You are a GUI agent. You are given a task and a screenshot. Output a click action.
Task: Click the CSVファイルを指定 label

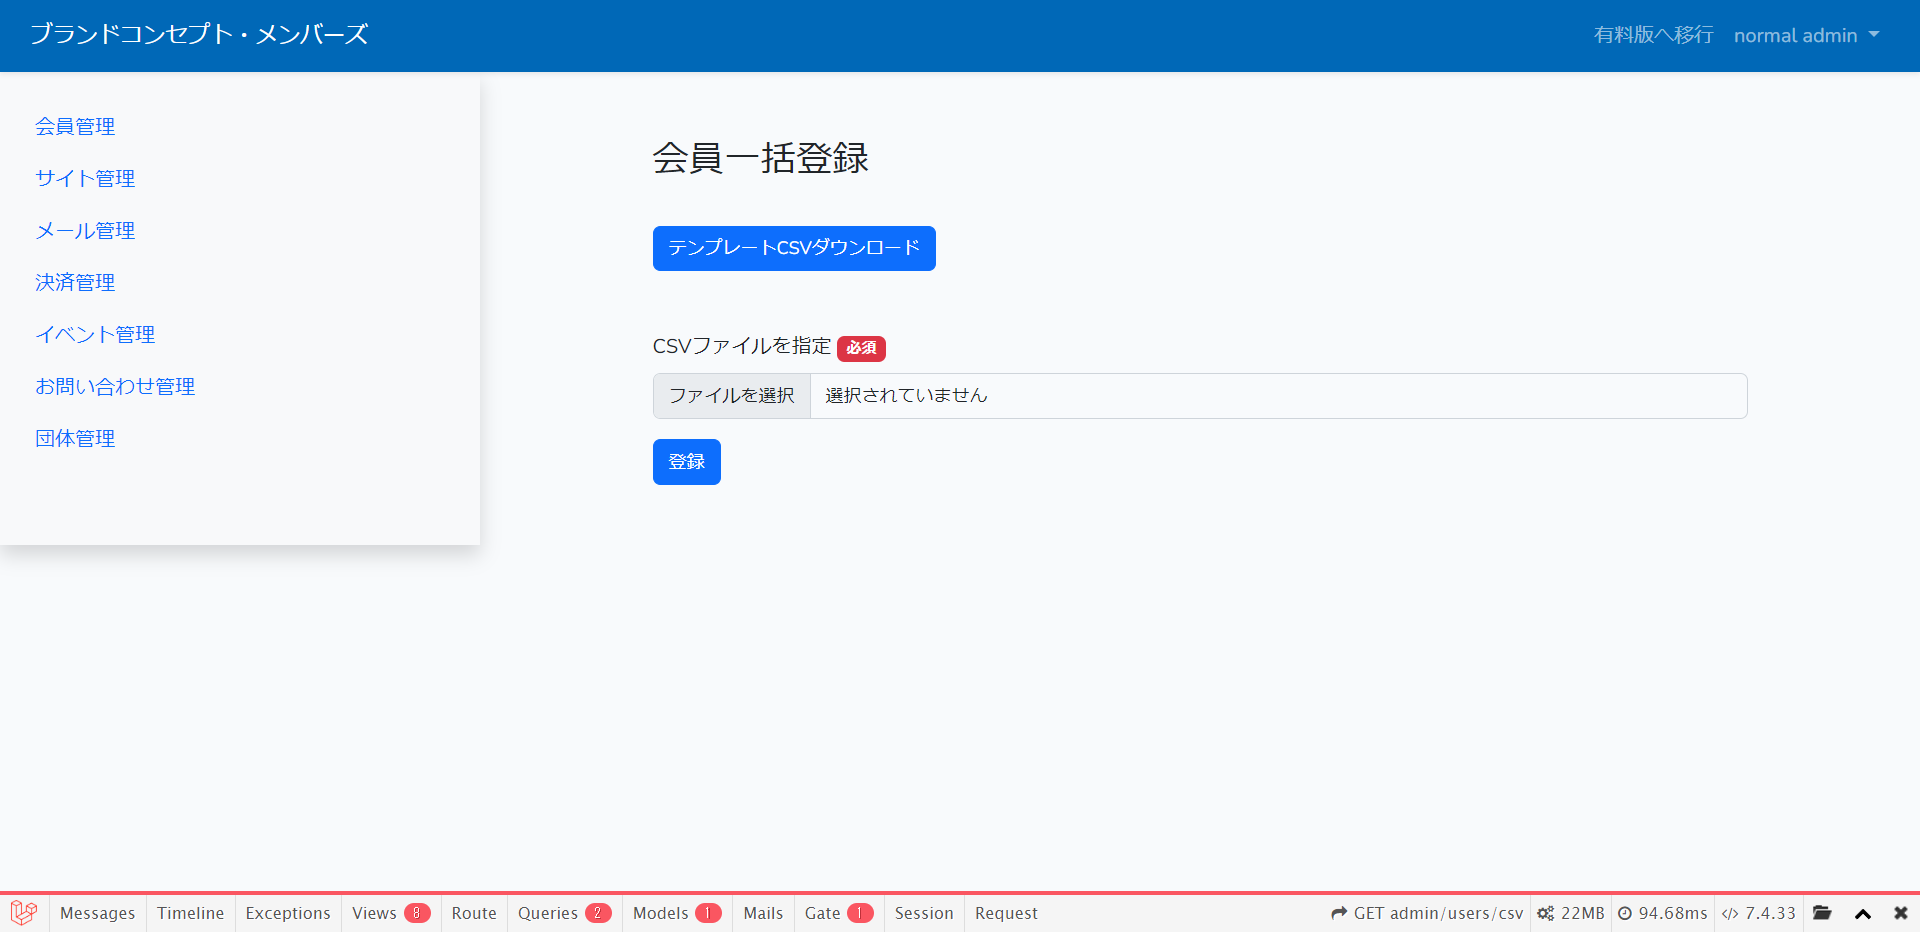click(742, 346)
